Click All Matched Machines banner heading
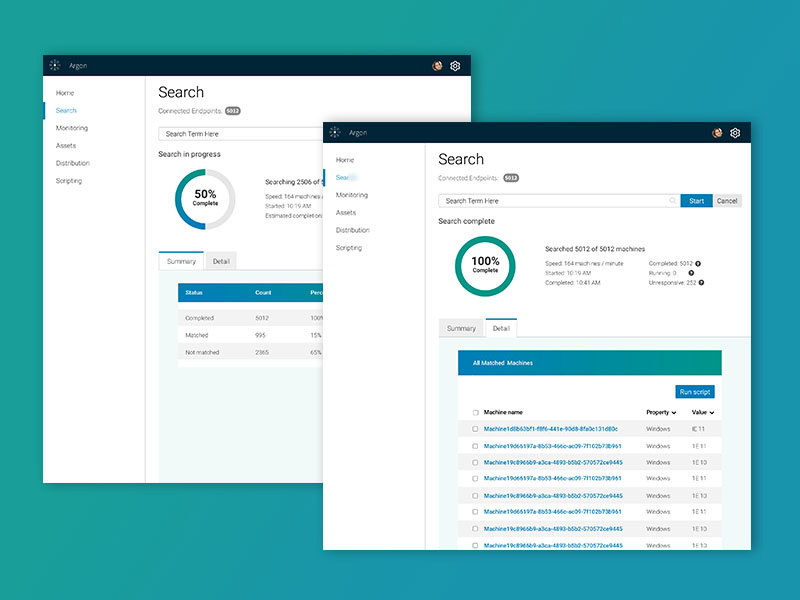This screenshot has height=600, width=800. click(503, 363)
